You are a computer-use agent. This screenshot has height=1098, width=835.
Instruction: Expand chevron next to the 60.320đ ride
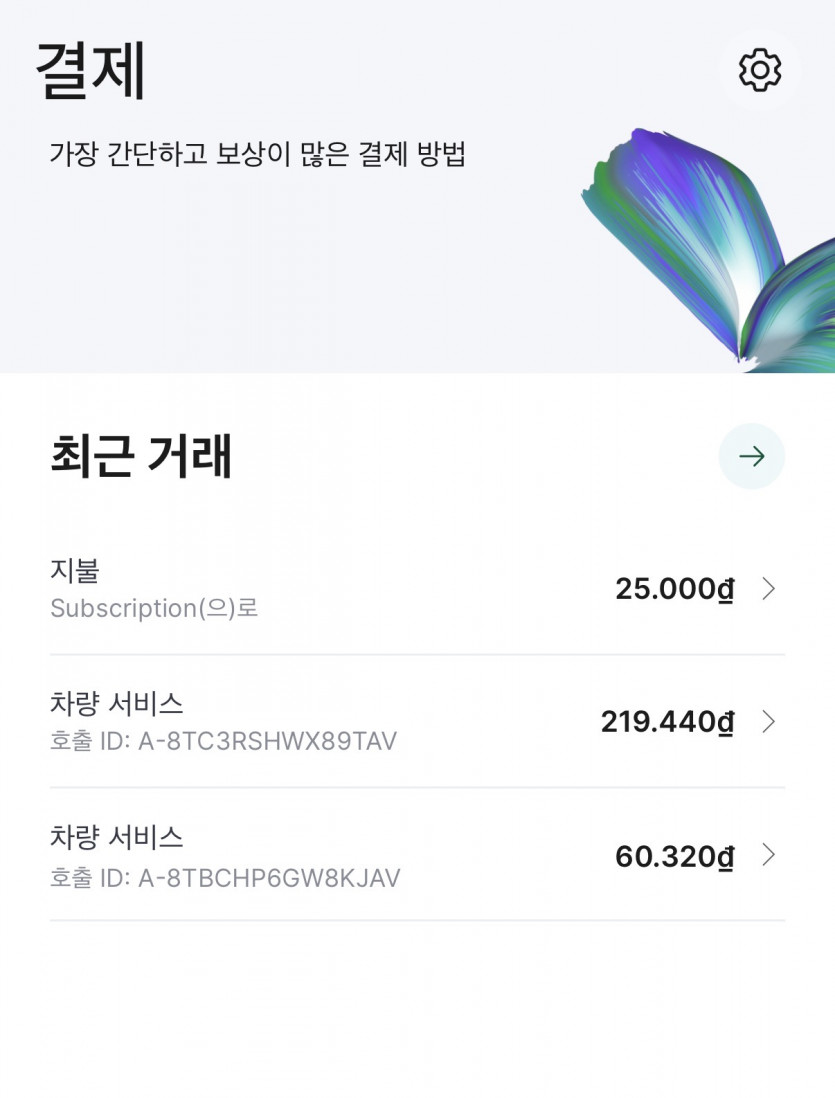[x=768, y=855]
